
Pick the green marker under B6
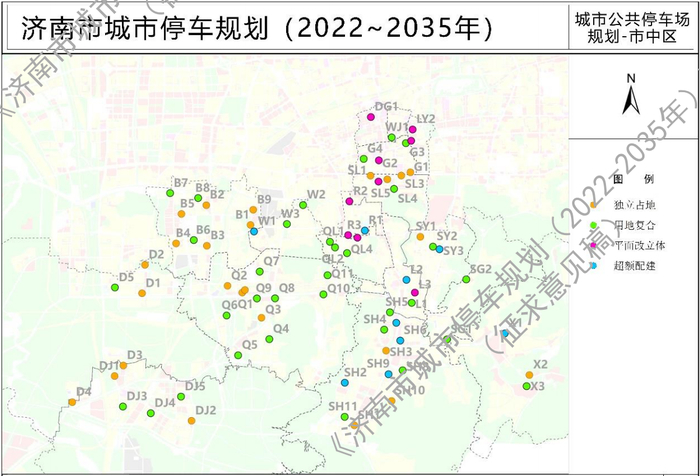pyautogui.click(x=194, y=240)
